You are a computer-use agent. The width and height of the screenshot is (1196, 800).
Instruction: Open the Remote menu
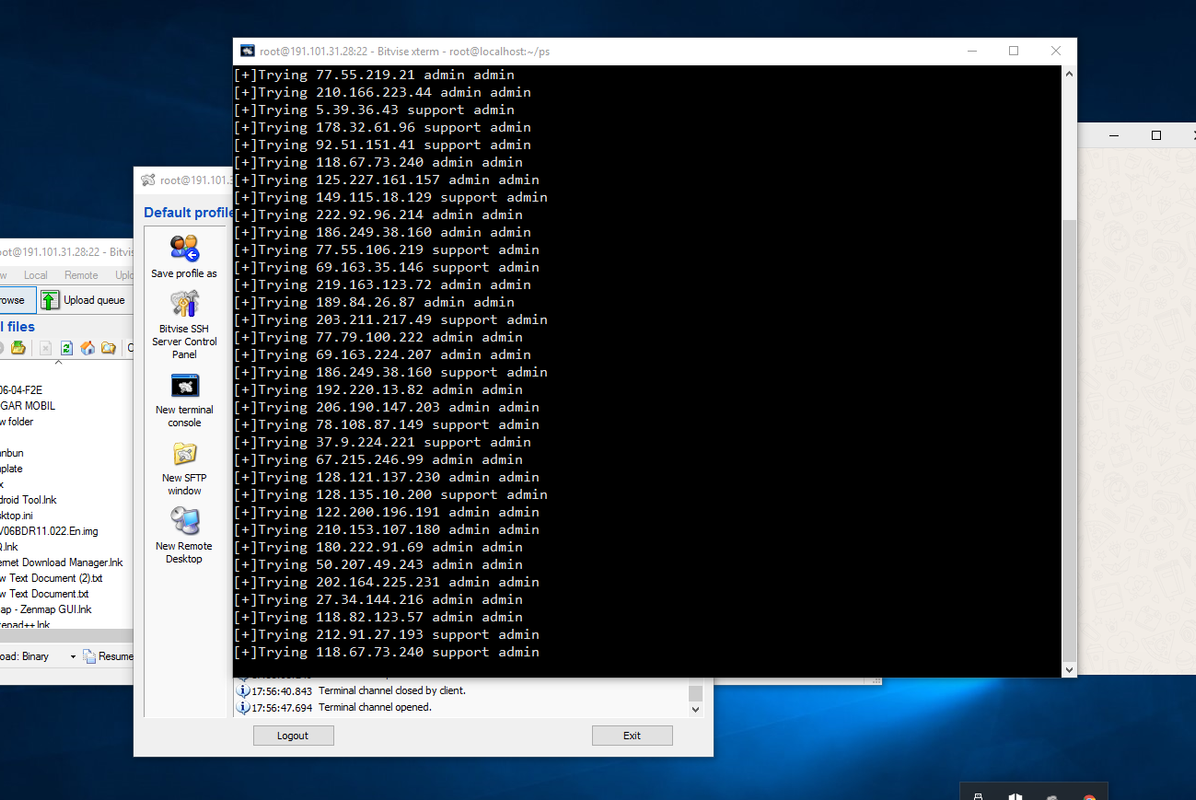pyautogui.click(x=80, y=274)
